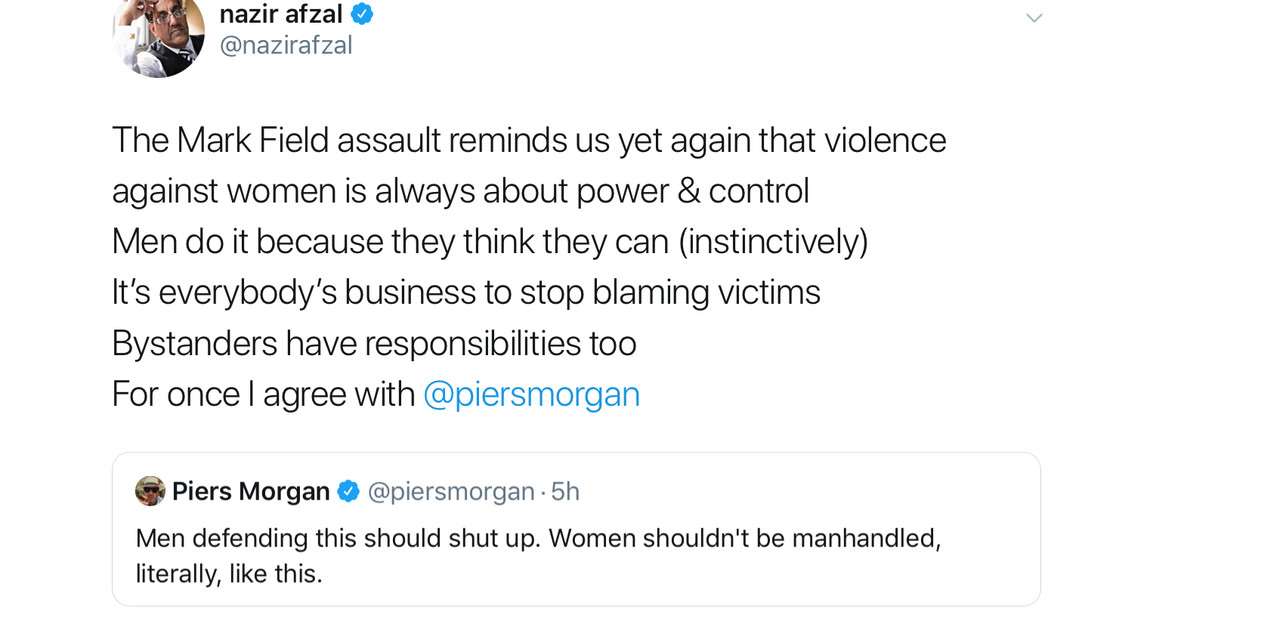Open the grey @piersmorgan handle in quoted tweet
This screenshot has width=1280, height=631.
(x=451, y=492)
